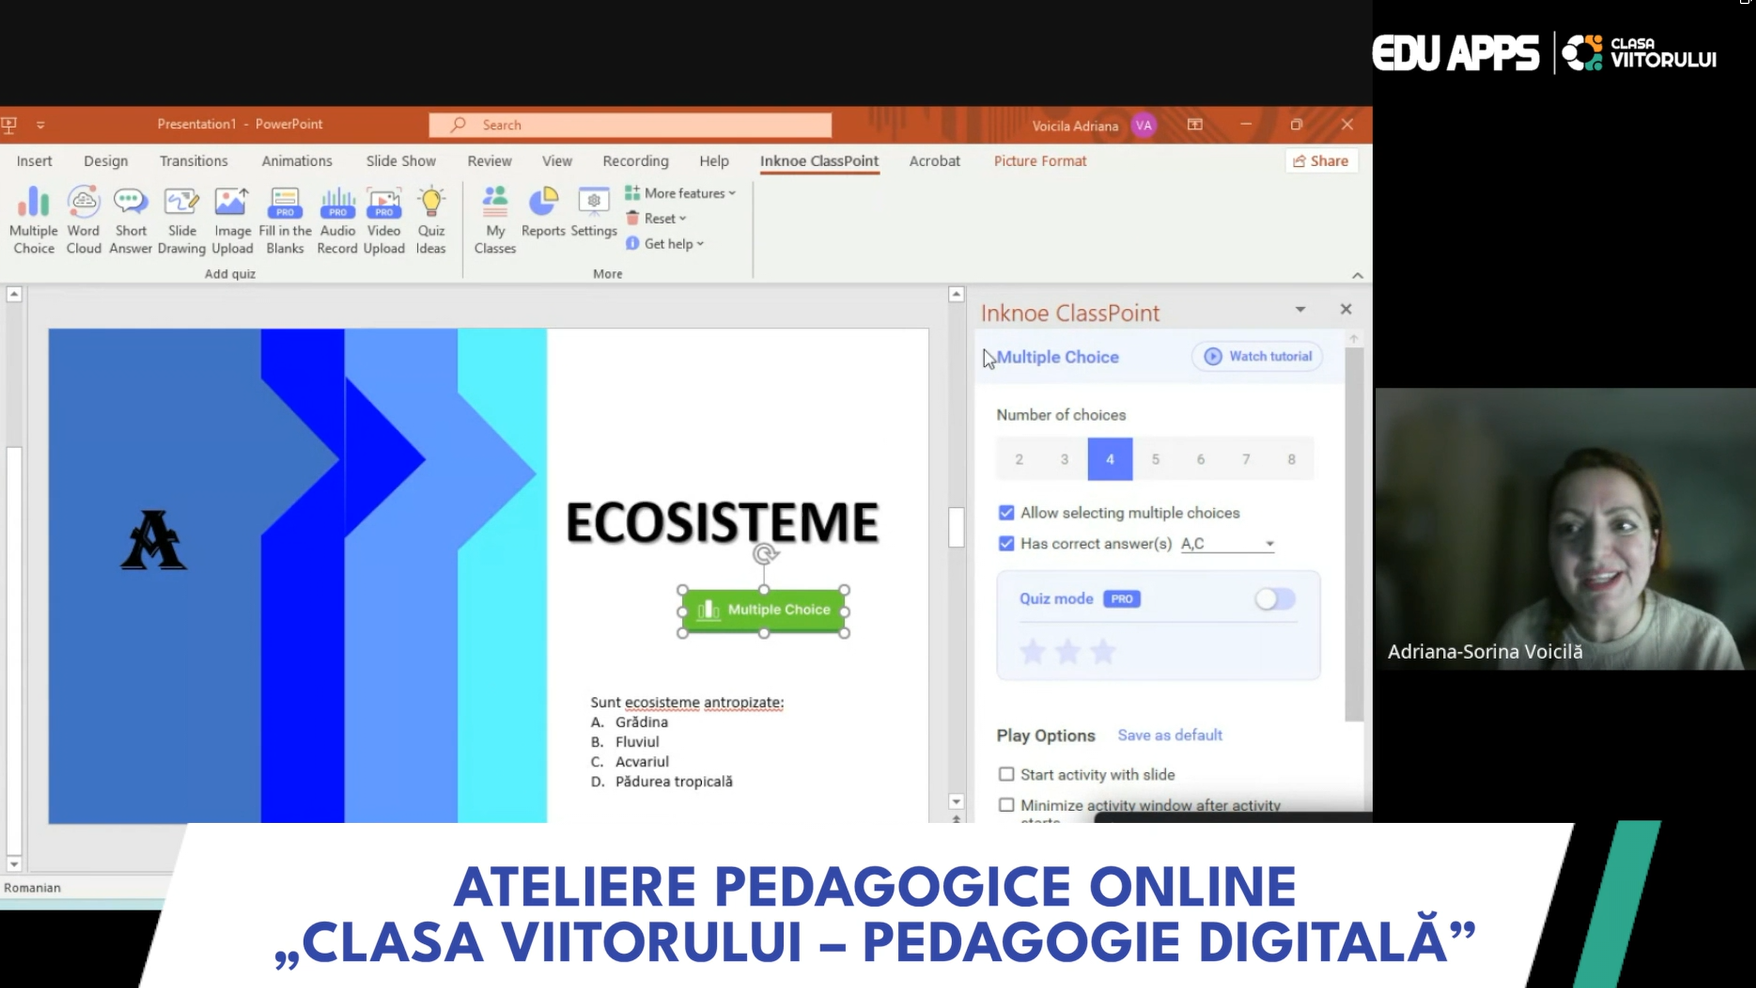Switch to the Animations tab
This screenshot has height=988, width=1756.
tap(297, 161)
